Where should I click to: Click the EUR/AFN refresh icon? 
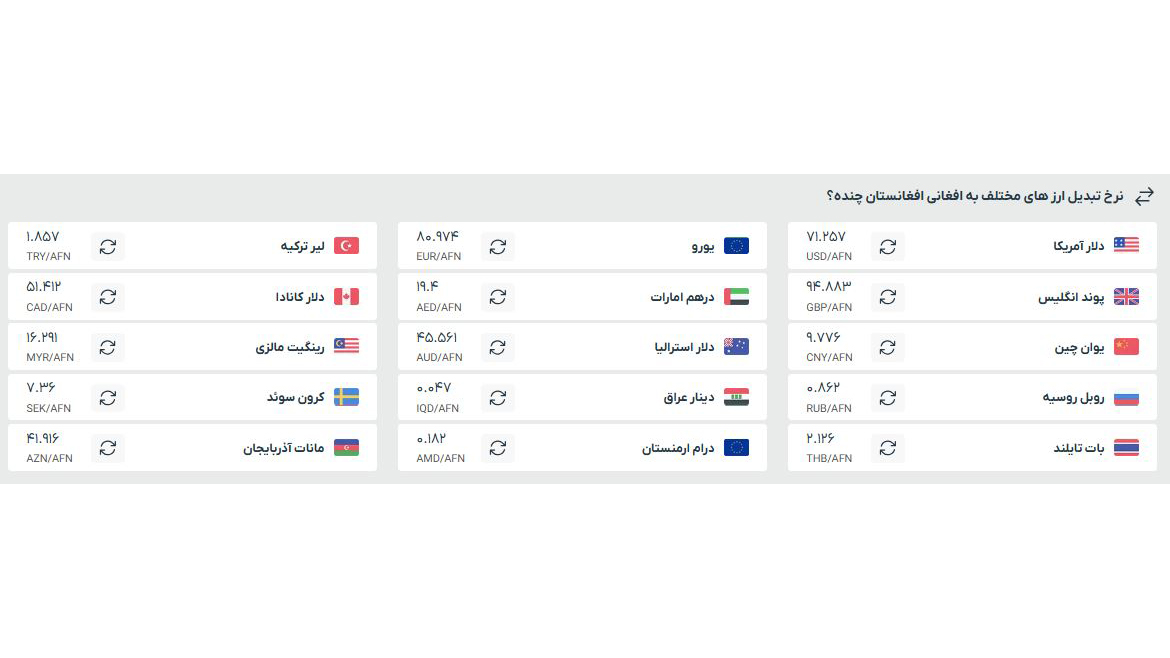498,247
